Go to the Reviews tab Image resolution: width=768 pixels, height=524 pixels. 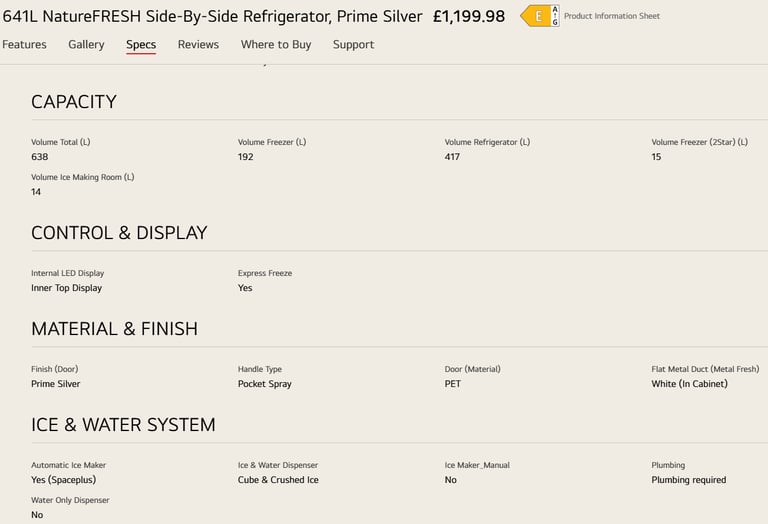point(198,45)
